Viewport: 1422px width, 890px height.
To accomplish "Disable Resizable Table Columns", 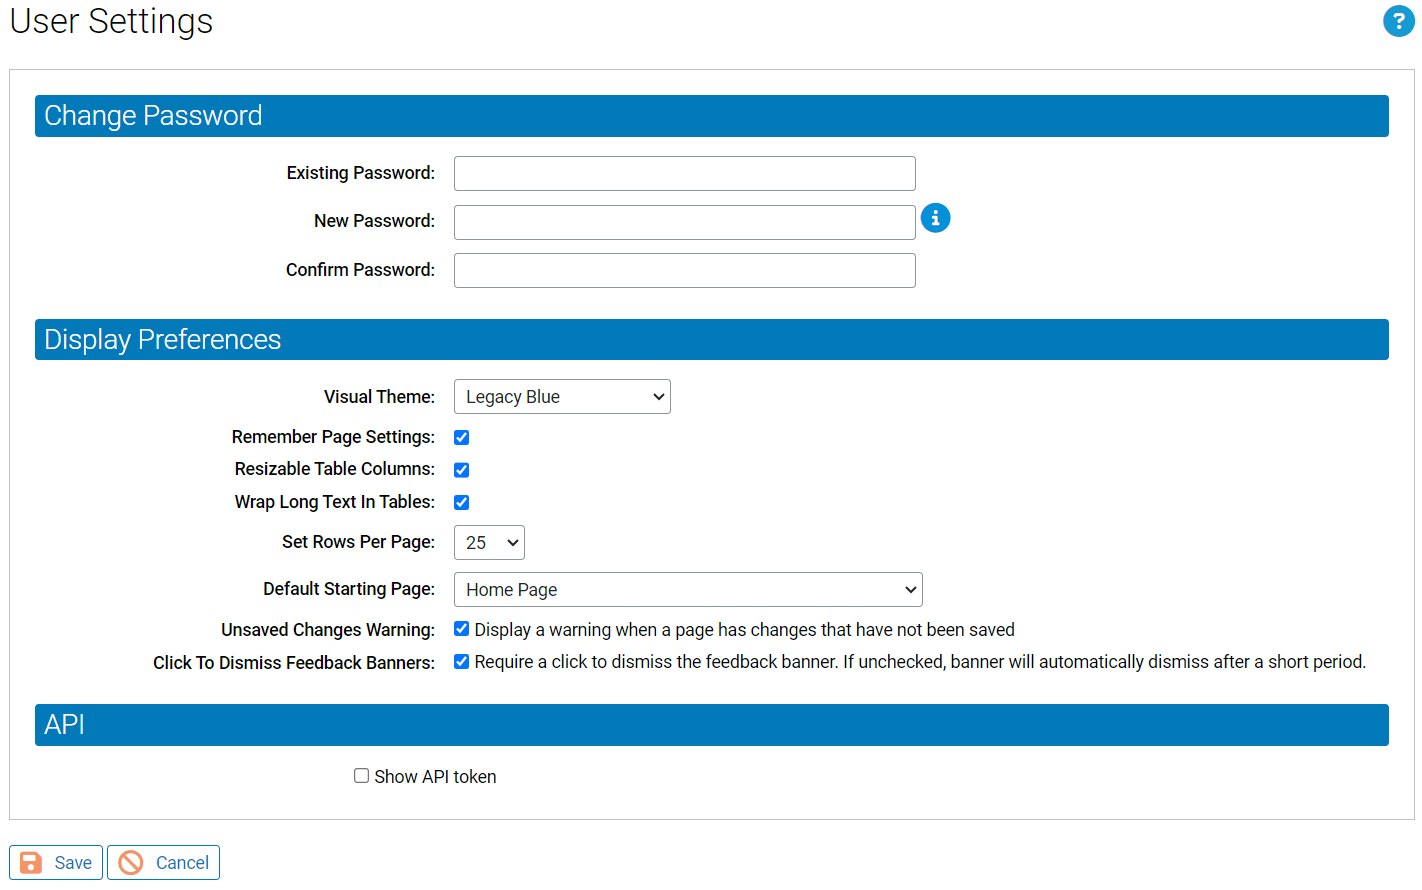I will (461, 469).
